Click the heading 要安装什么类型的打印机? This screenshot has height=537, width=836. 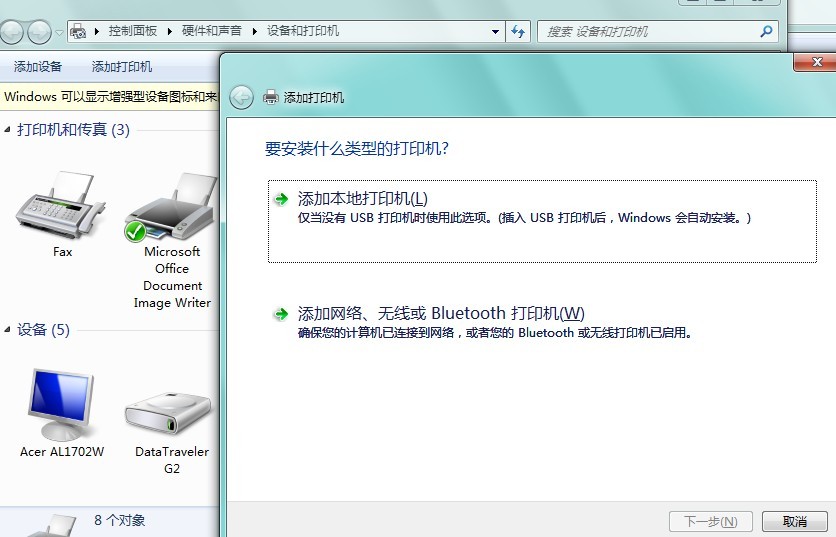click(x=357, y=148)
